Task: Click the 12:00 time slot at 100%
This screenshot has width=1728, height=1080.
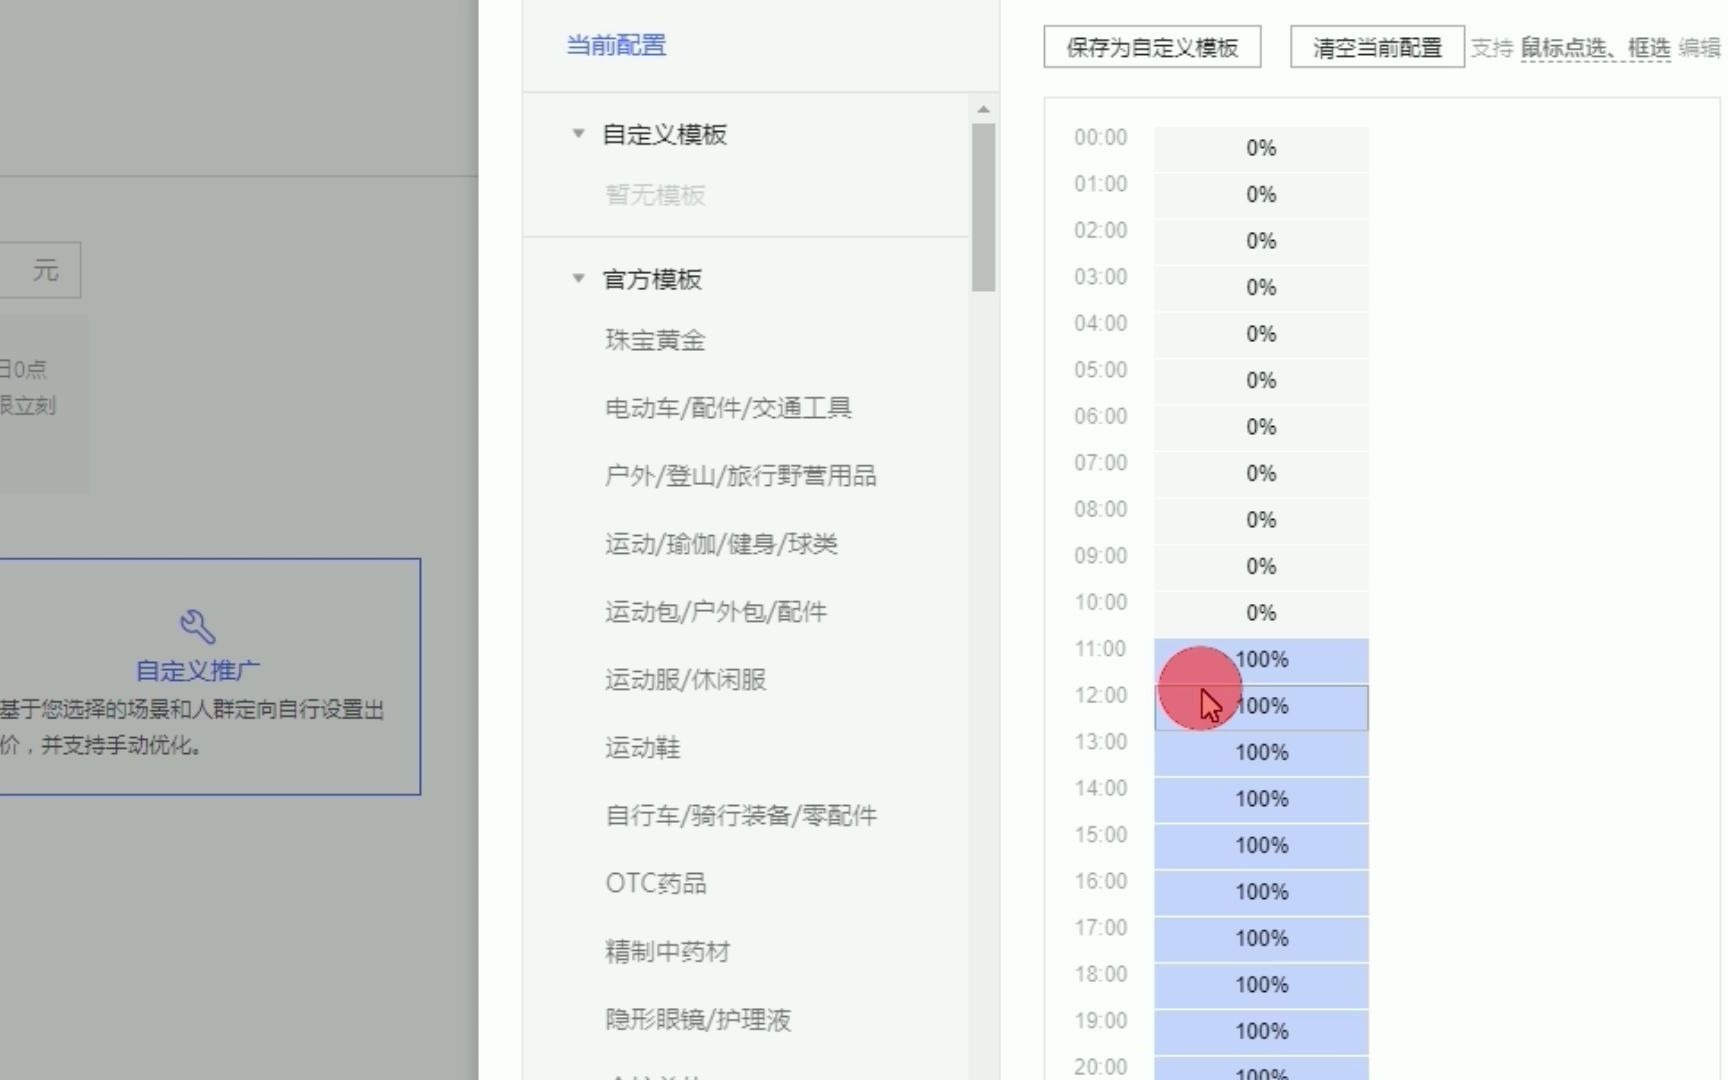Action: point(1261,707)
